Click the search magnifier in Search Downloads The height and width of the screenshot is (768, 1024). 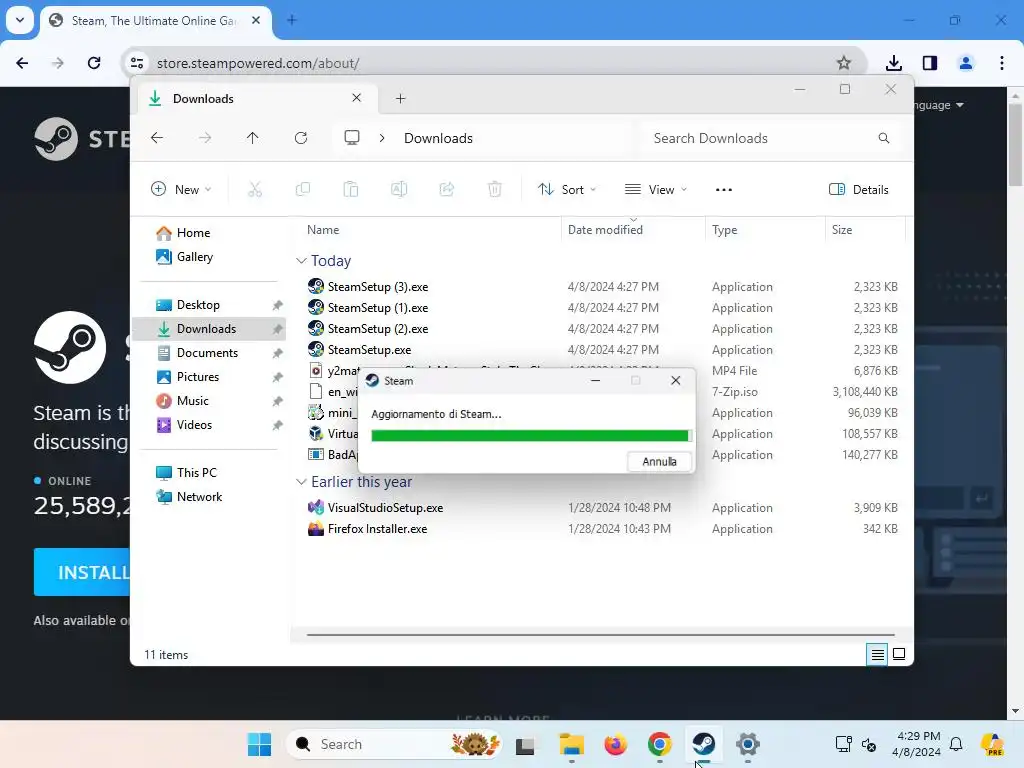(x=884, y=138)
